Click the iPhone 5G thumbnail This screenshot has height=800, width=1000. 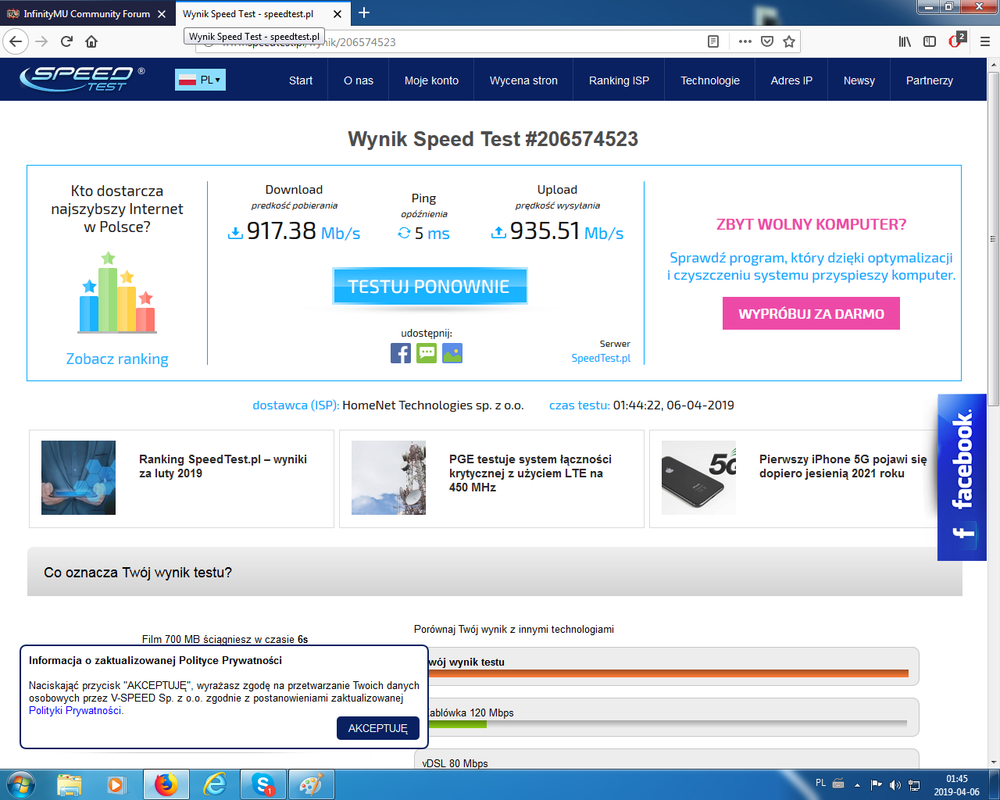[x=698, y=478]
